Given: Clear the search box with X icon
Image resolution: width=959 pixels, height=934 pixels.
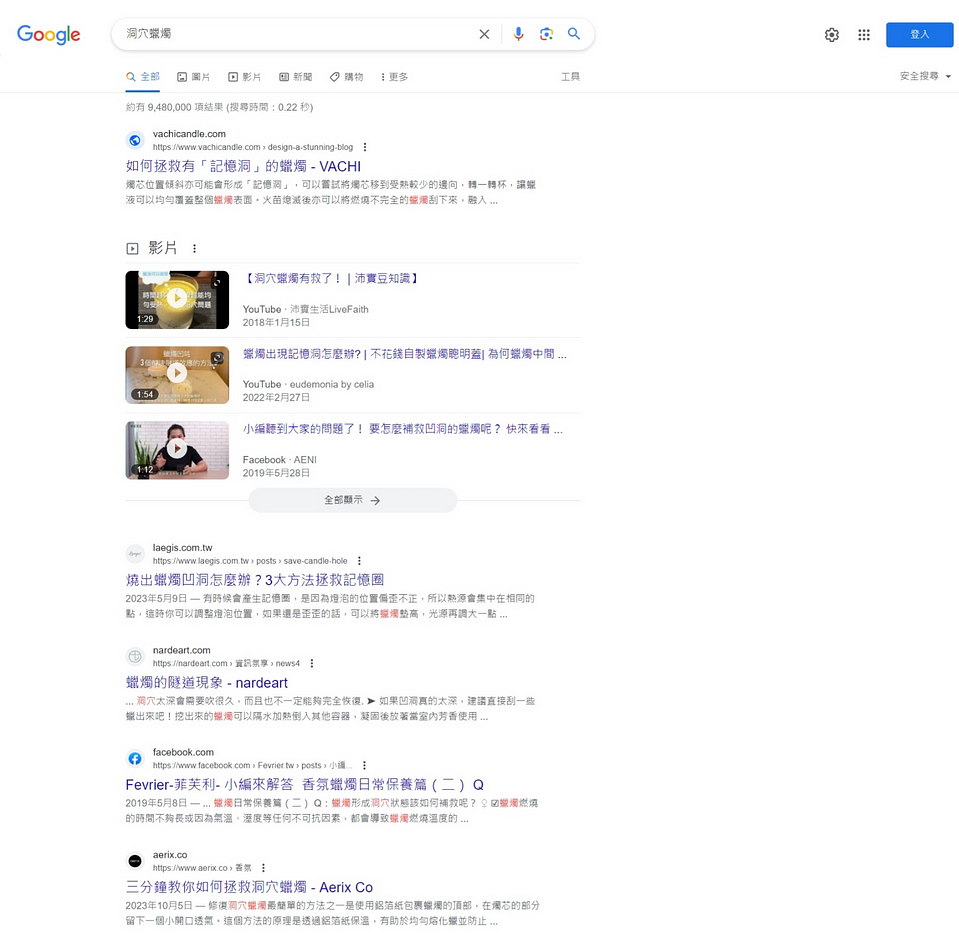Looking at the screenshot, I should point(484,34).
